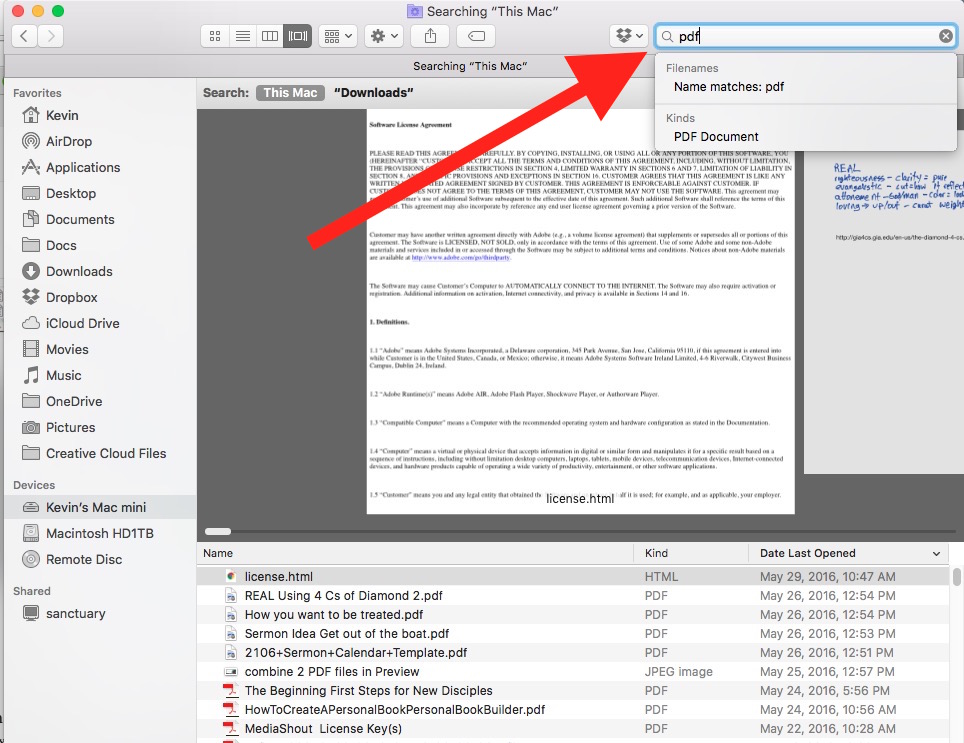Viewport: 964px width, 743px height.
Task: Choose the PDF Document kind suggestion
Action: tap(806, 136)
